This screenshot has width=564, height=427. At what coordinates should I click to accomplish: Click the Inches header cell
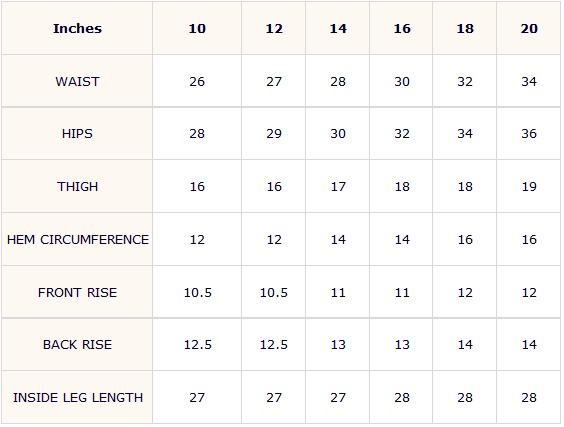[77, 28]
